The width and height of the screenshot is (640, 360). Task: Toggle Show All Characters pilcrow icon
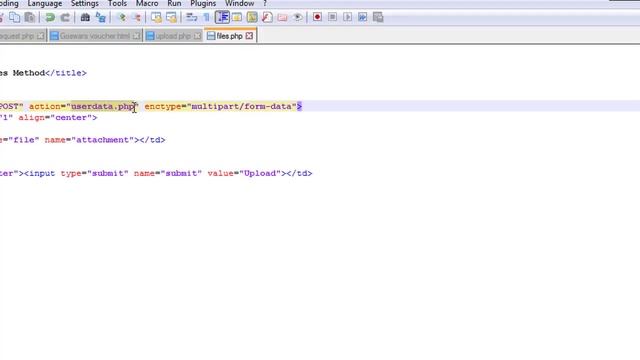(x=207, y=17)
